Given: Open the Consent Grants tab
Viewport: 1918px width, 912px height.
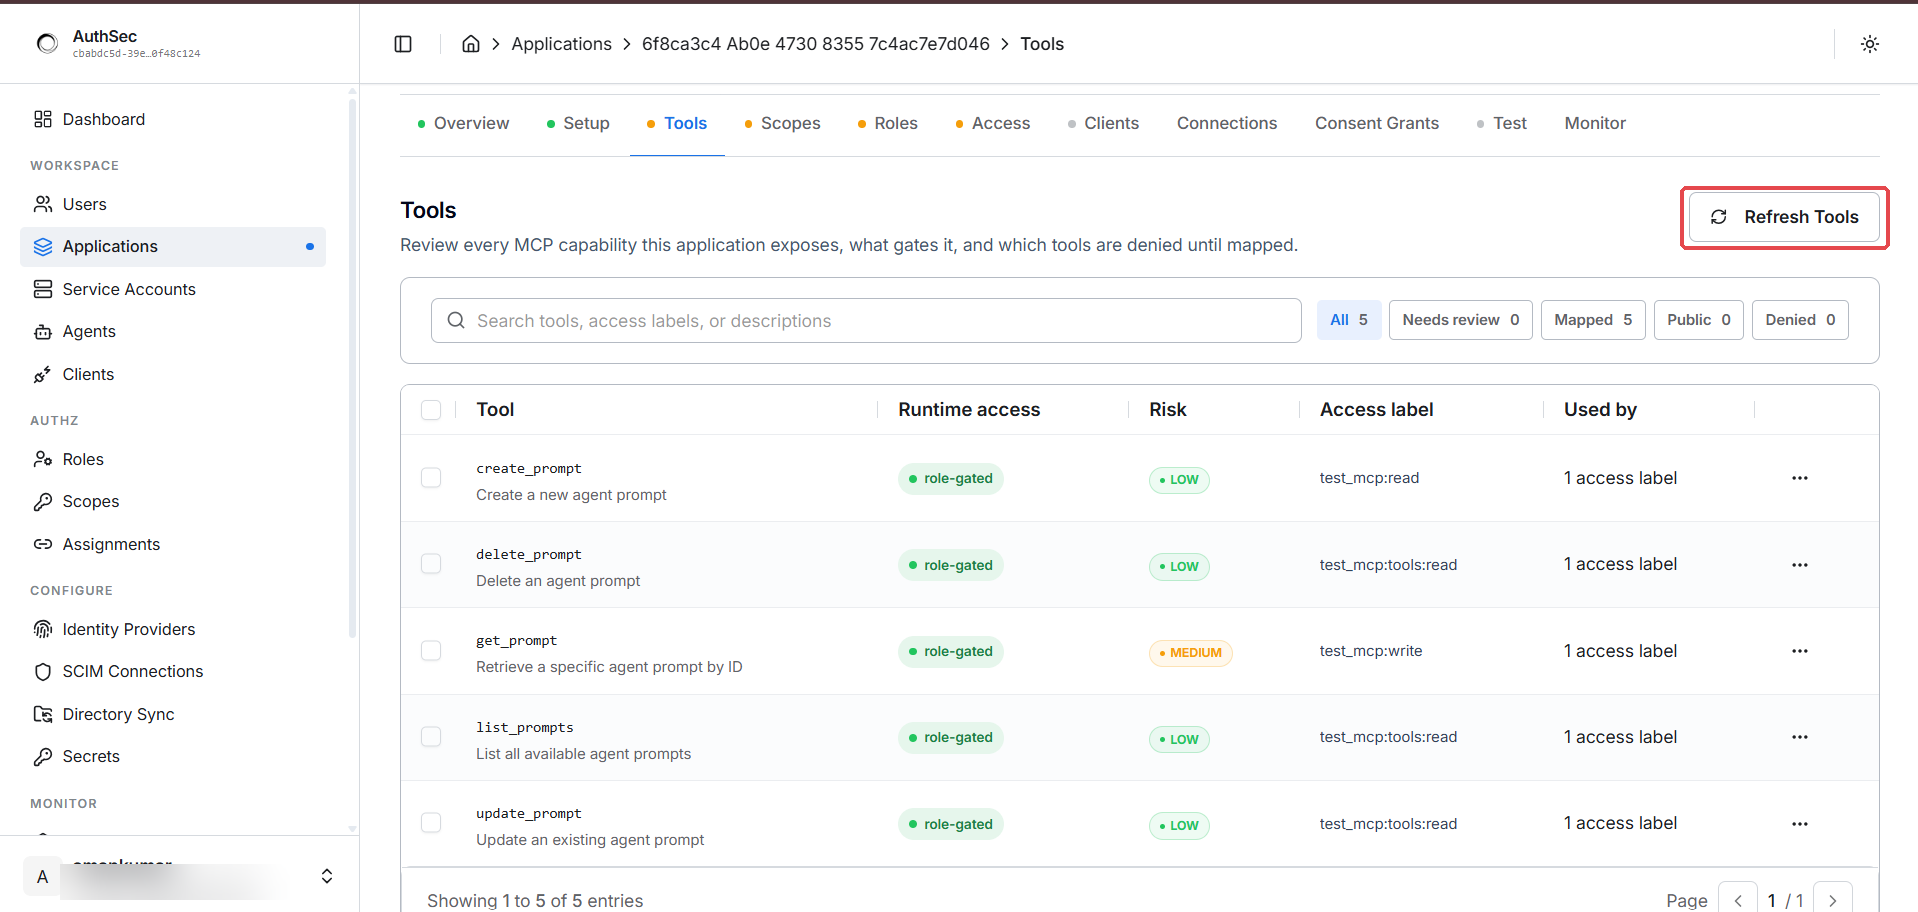Looking at the screenshot, I should (1377, 123).
